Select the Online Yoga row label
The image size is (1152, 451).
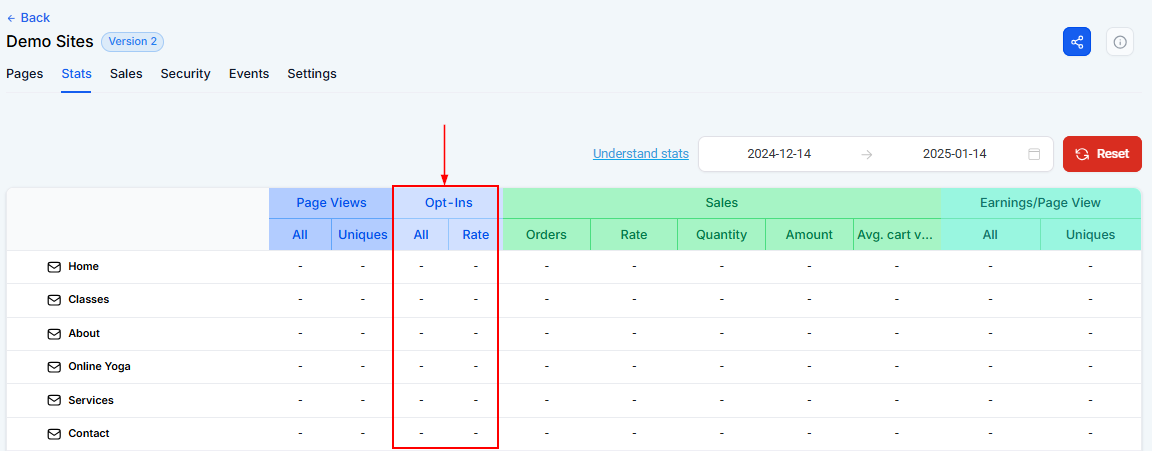pos(99,367)
